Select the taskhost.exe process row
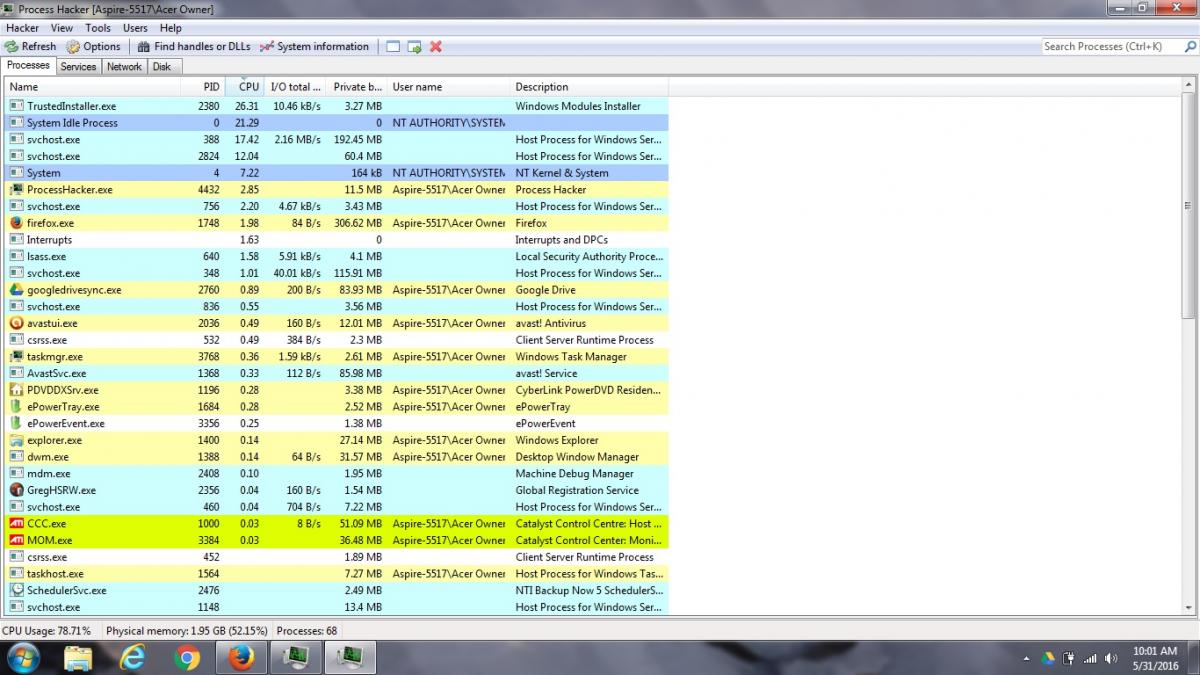This screenshot has width=1200, height=675. pos(336,574)
